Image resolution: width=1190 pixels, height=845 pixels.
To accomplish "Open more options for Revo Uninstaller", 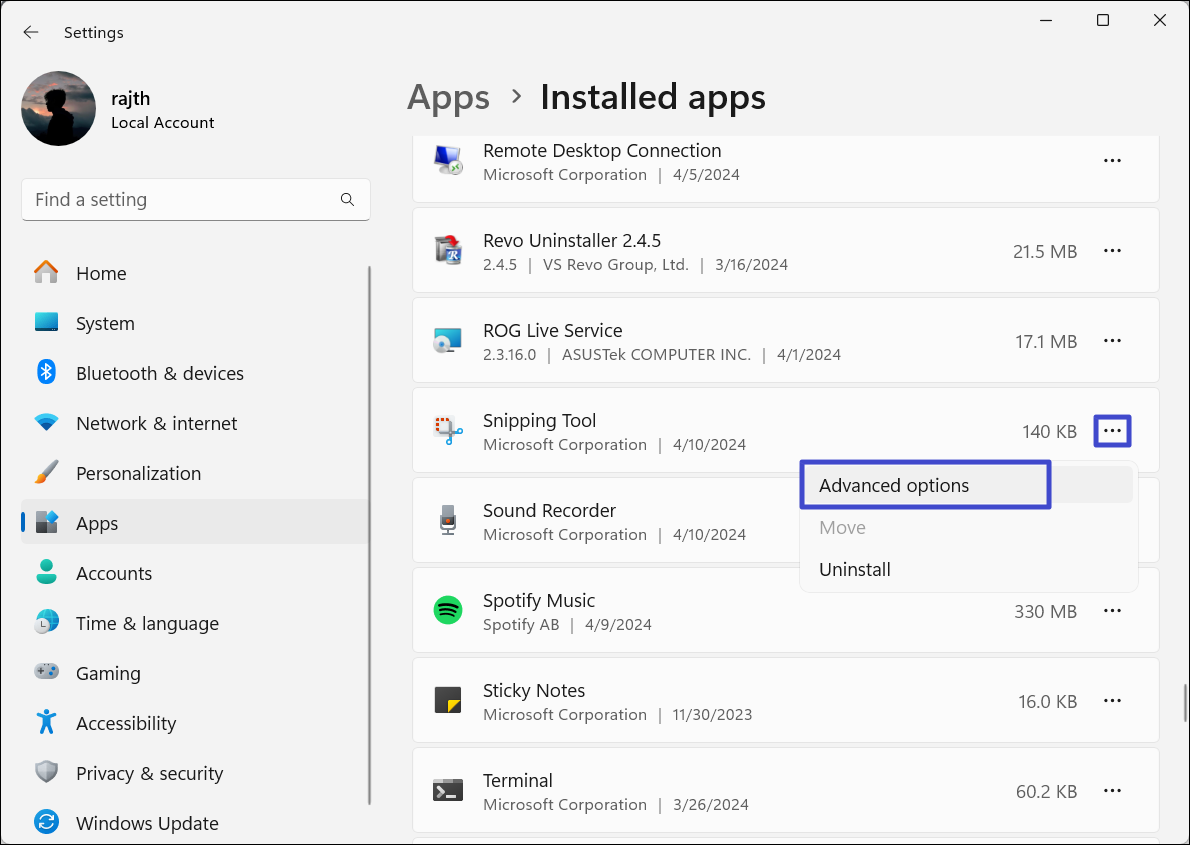I will point(1112,250).
